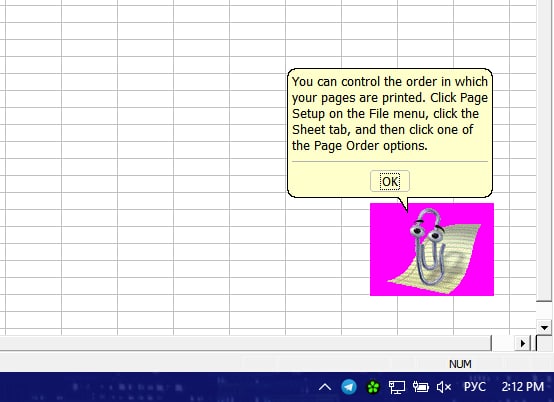Open the network connection tray icon
Image resolution: width=554 pixels, height=402 pixels.
click(x=397, y=387)
